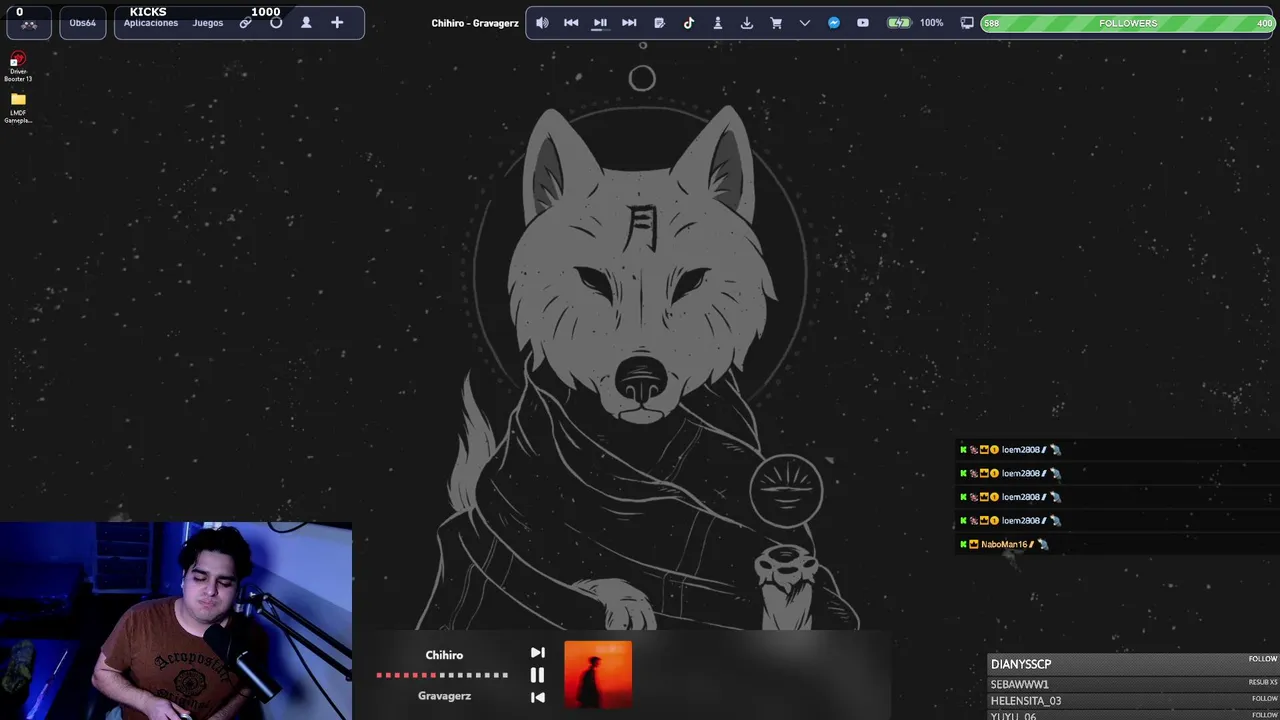This screenshot has height=720, width=1280.
Task: Click the webcam feed overlay
Action: (x=176, y=621)
